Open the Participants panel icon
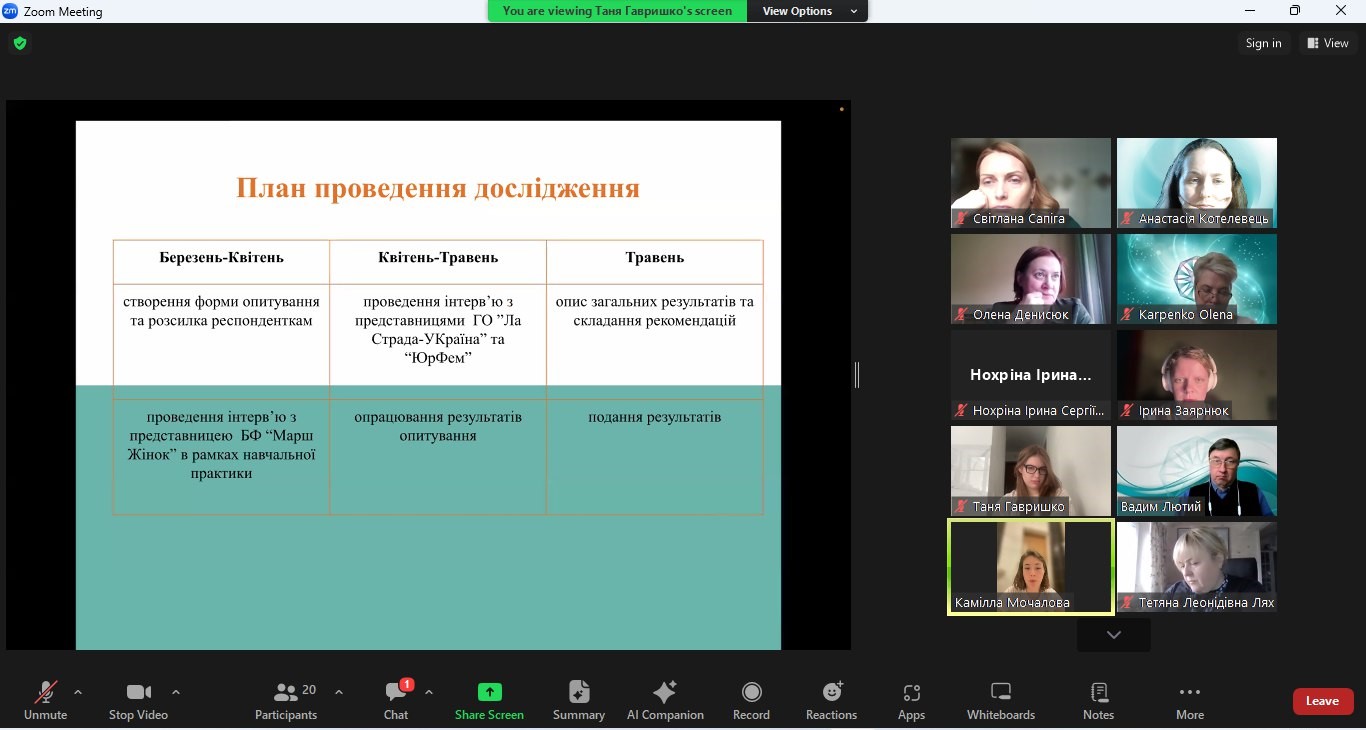The width and height of the screenshot is (1366, 730). [x=286, y=692]
